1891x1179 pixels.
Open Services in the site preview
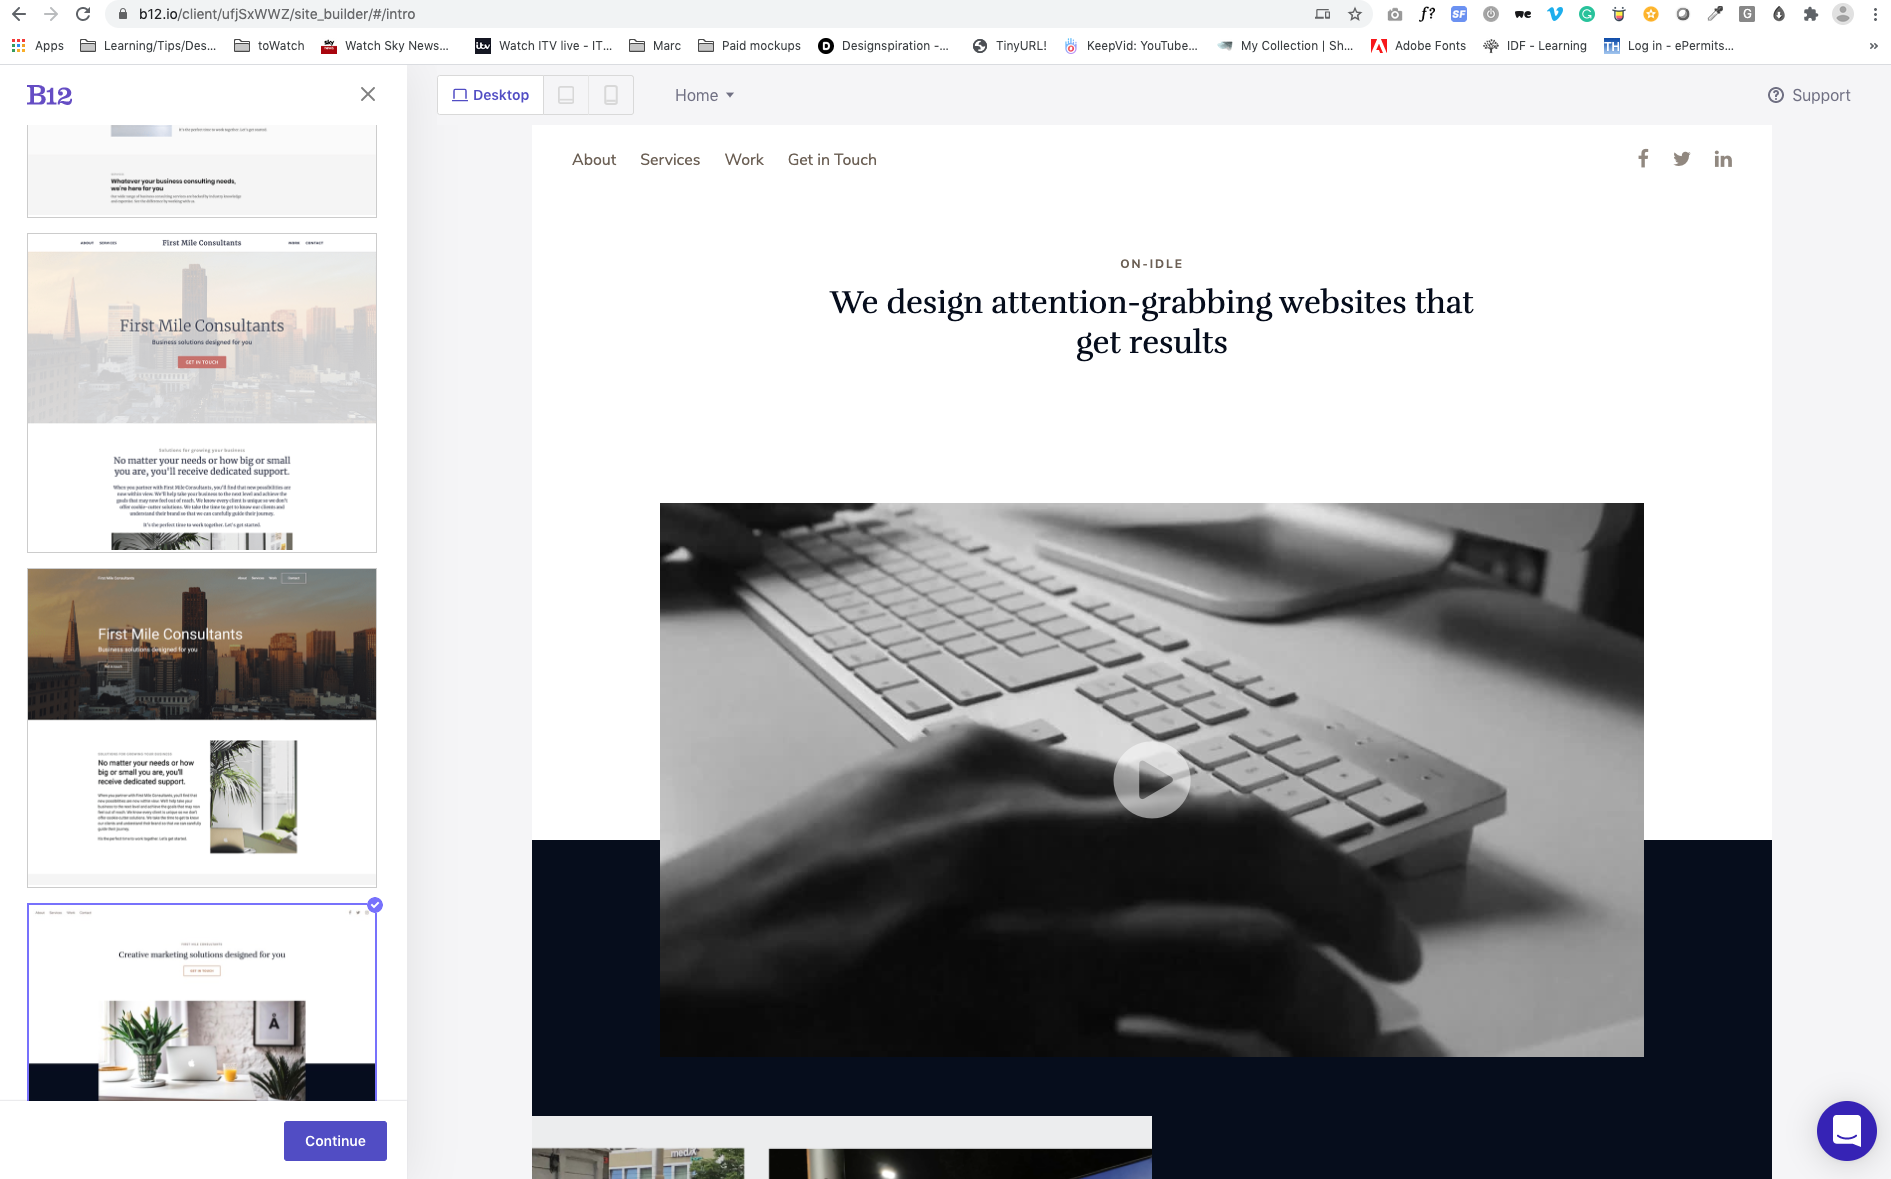670,160
